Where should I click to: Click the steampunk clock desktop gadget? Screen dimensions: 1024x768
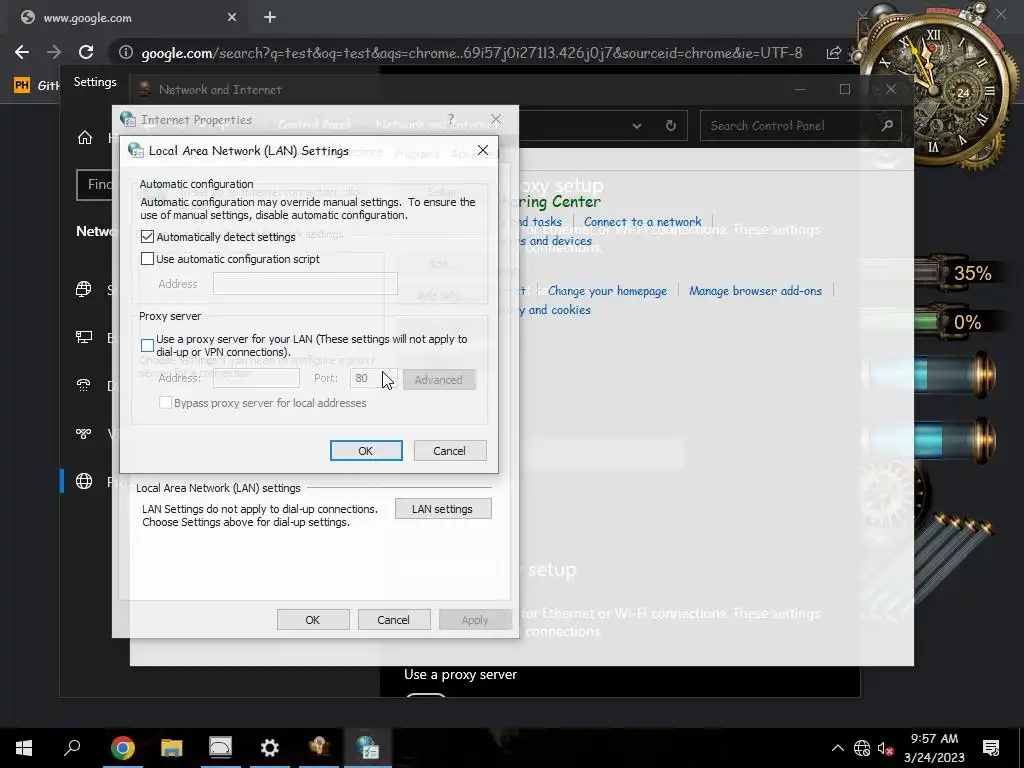click(936, 88)
